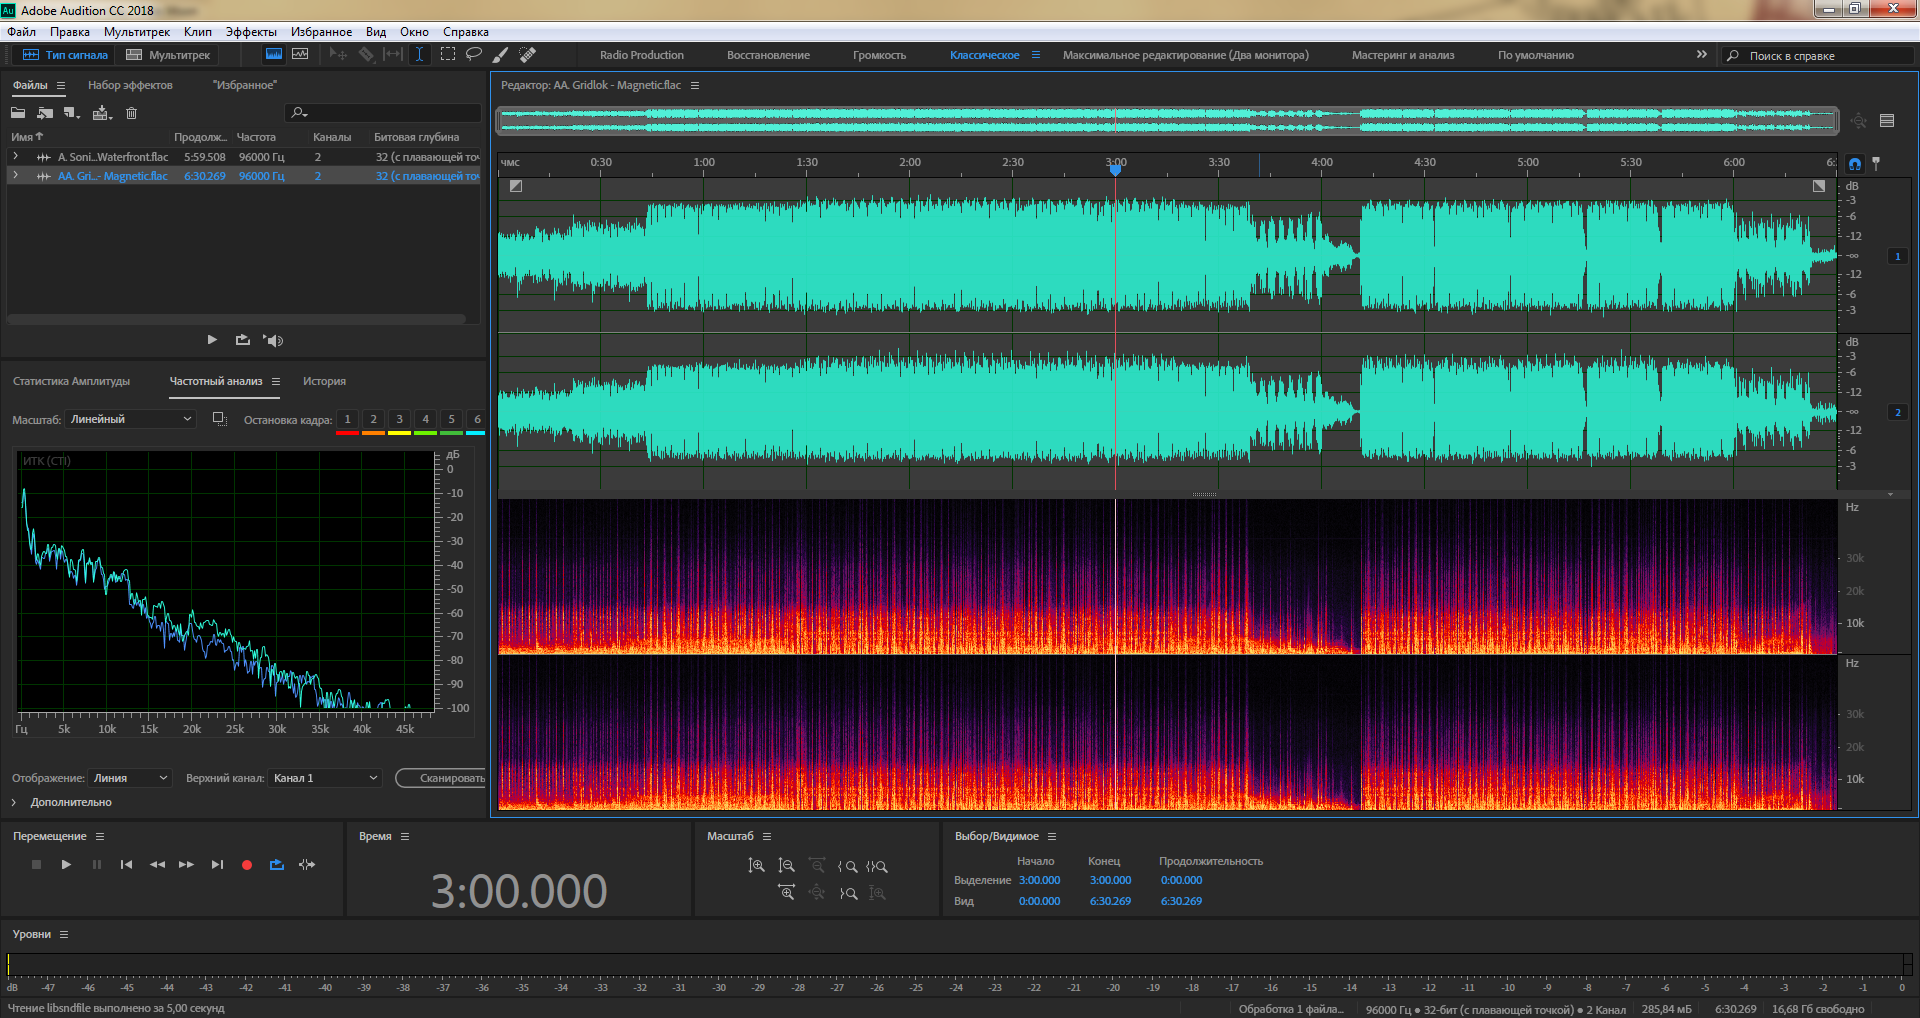Pick the Paintbrush selection tool
This screenshot has height=1018, width=1920.
coord(501,54)
